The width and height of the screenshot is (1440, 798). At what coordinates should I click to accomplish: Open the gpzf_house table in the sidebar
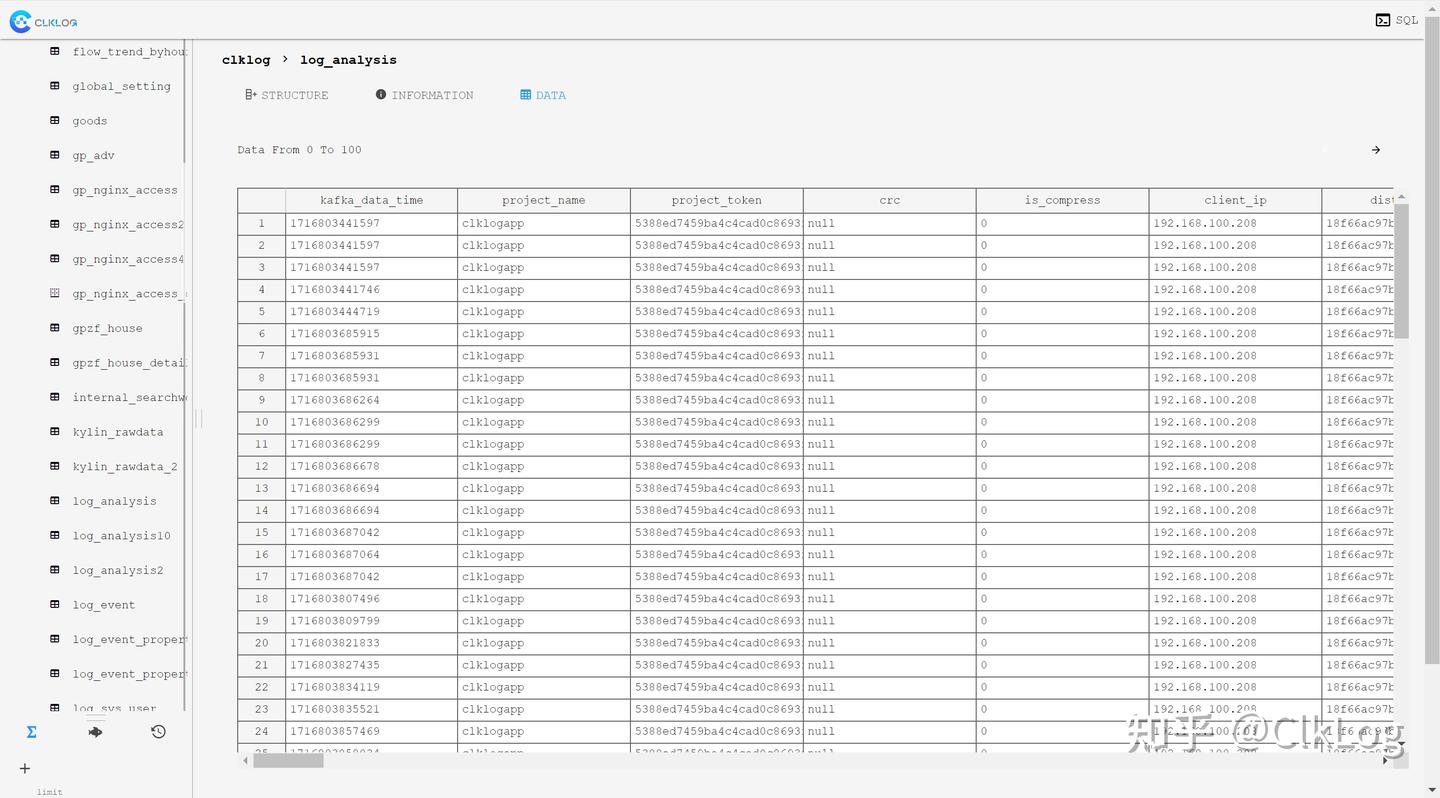(x=107, y=328)
